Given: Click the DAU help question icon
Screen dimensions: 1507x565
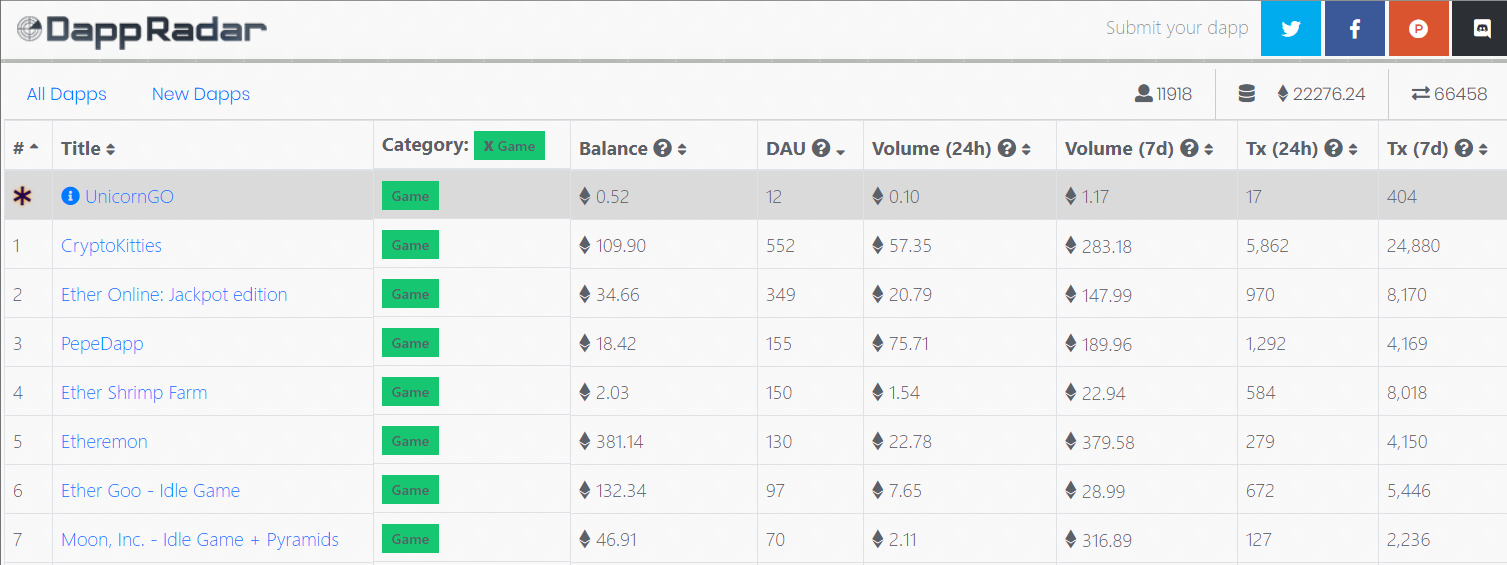Looking at the screenshot, I should tap(821, 148).
